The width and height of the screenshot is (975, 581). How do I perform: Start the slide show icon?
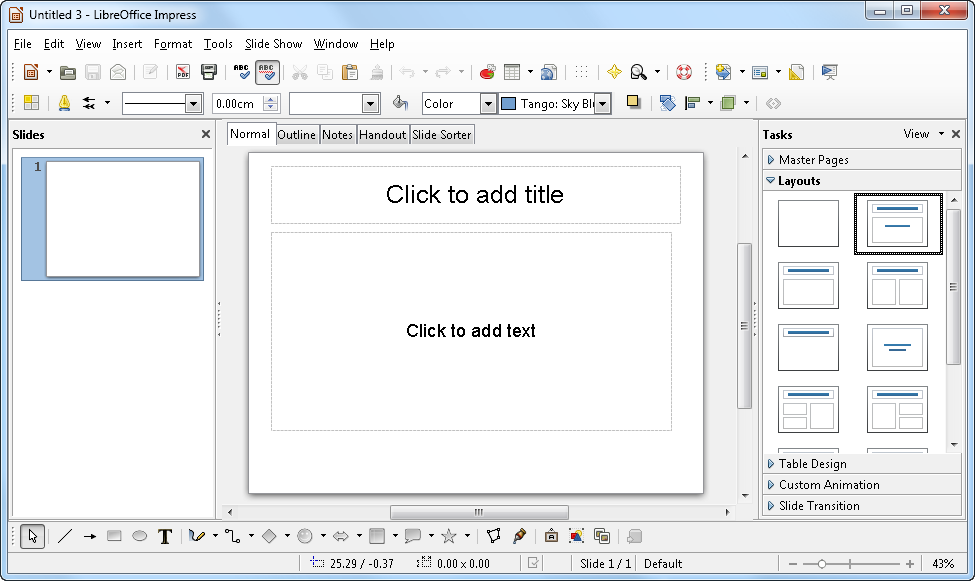tap(829, 72)
